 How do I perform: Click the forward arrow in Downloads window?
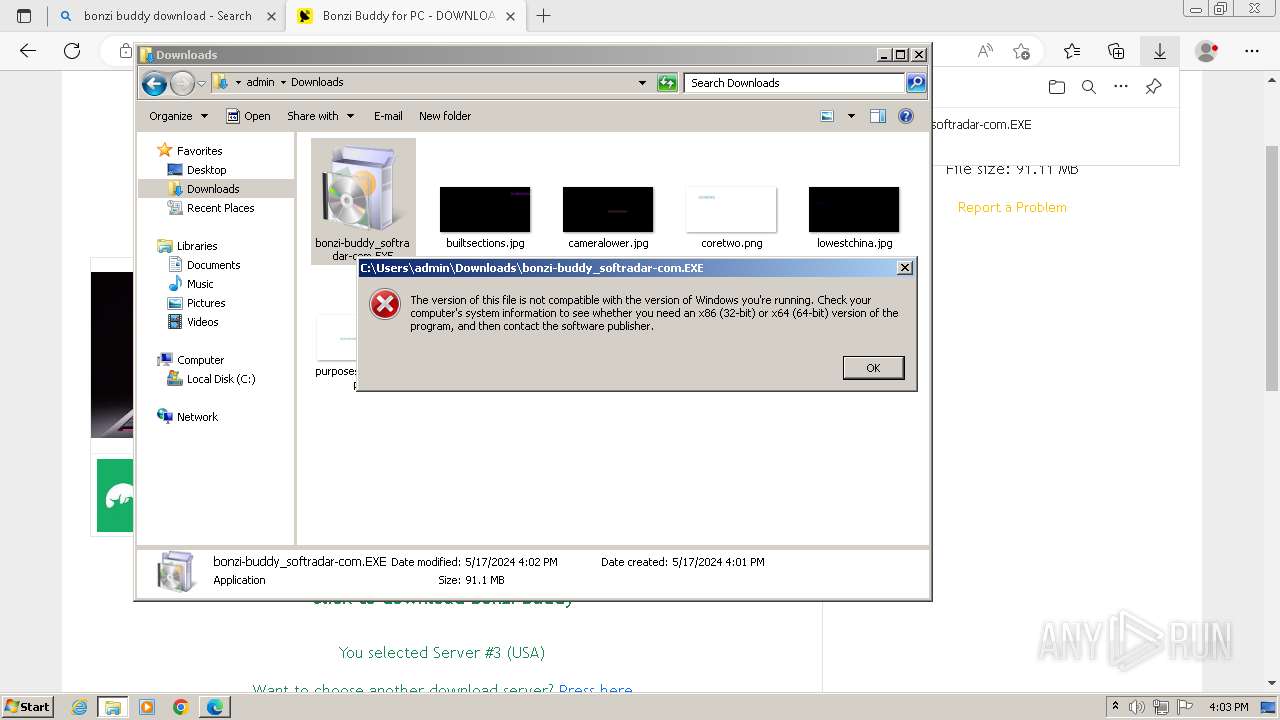[x=182, y=83]
